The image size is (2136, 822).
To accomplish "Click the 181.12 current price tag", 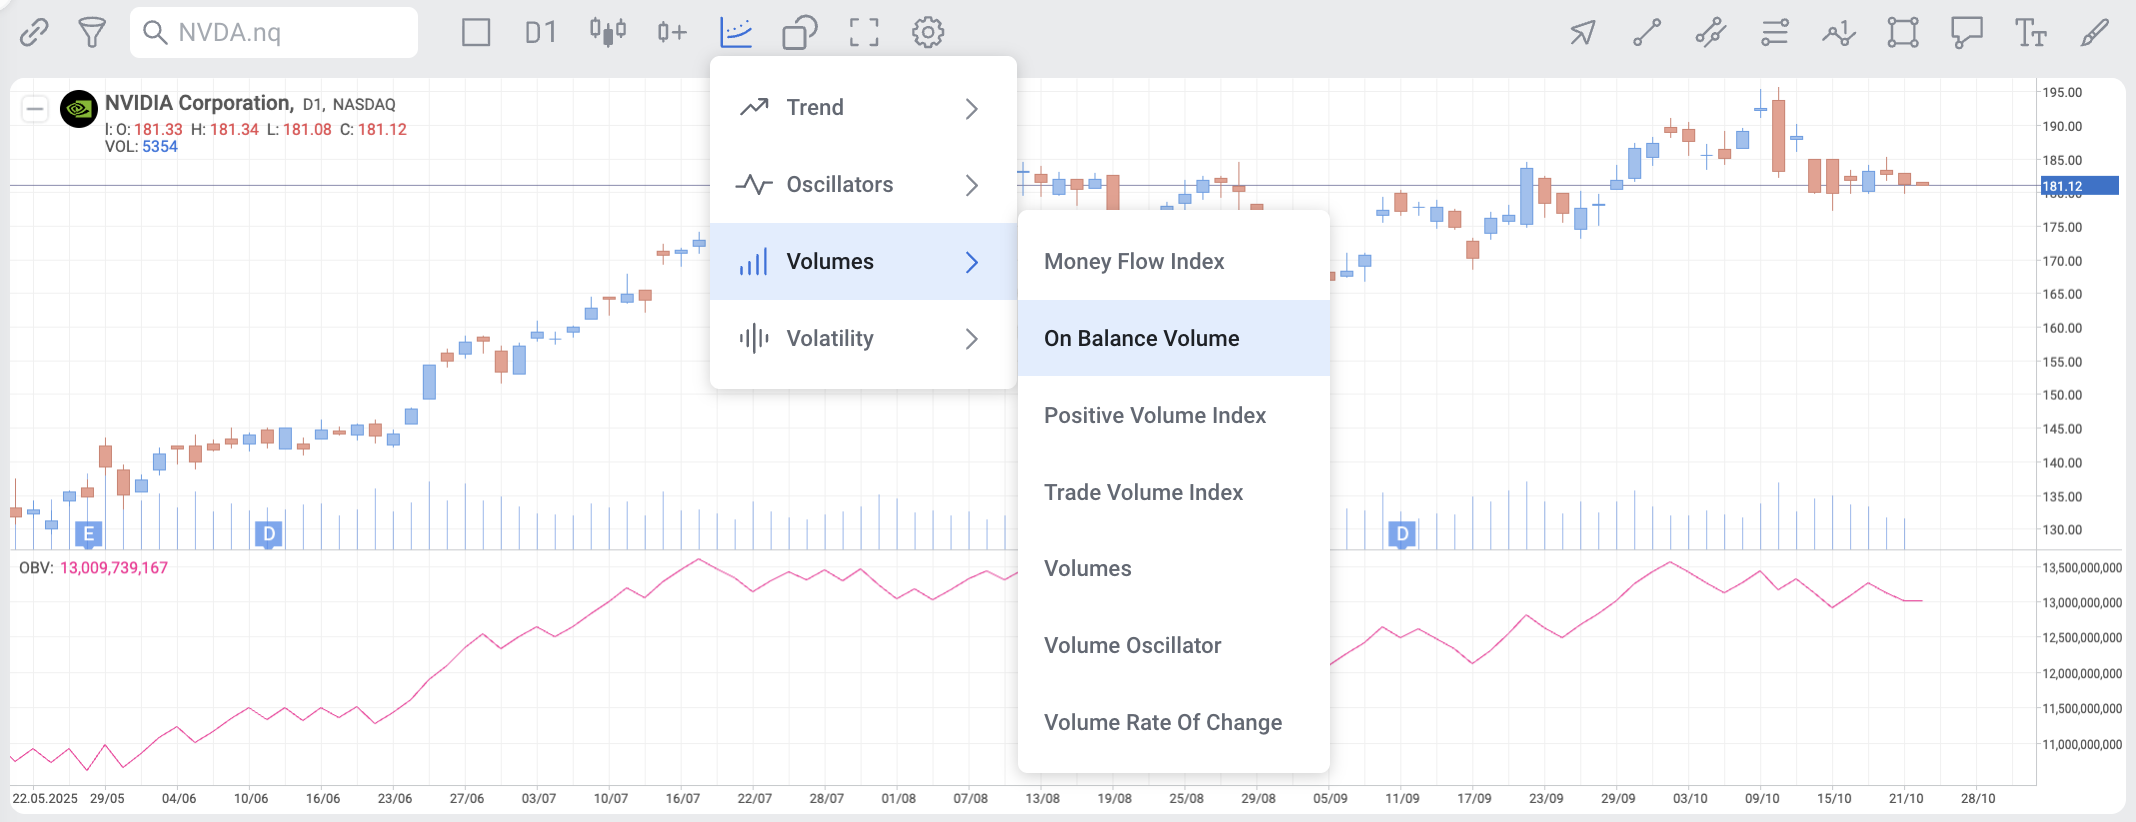I will 2079,186.
